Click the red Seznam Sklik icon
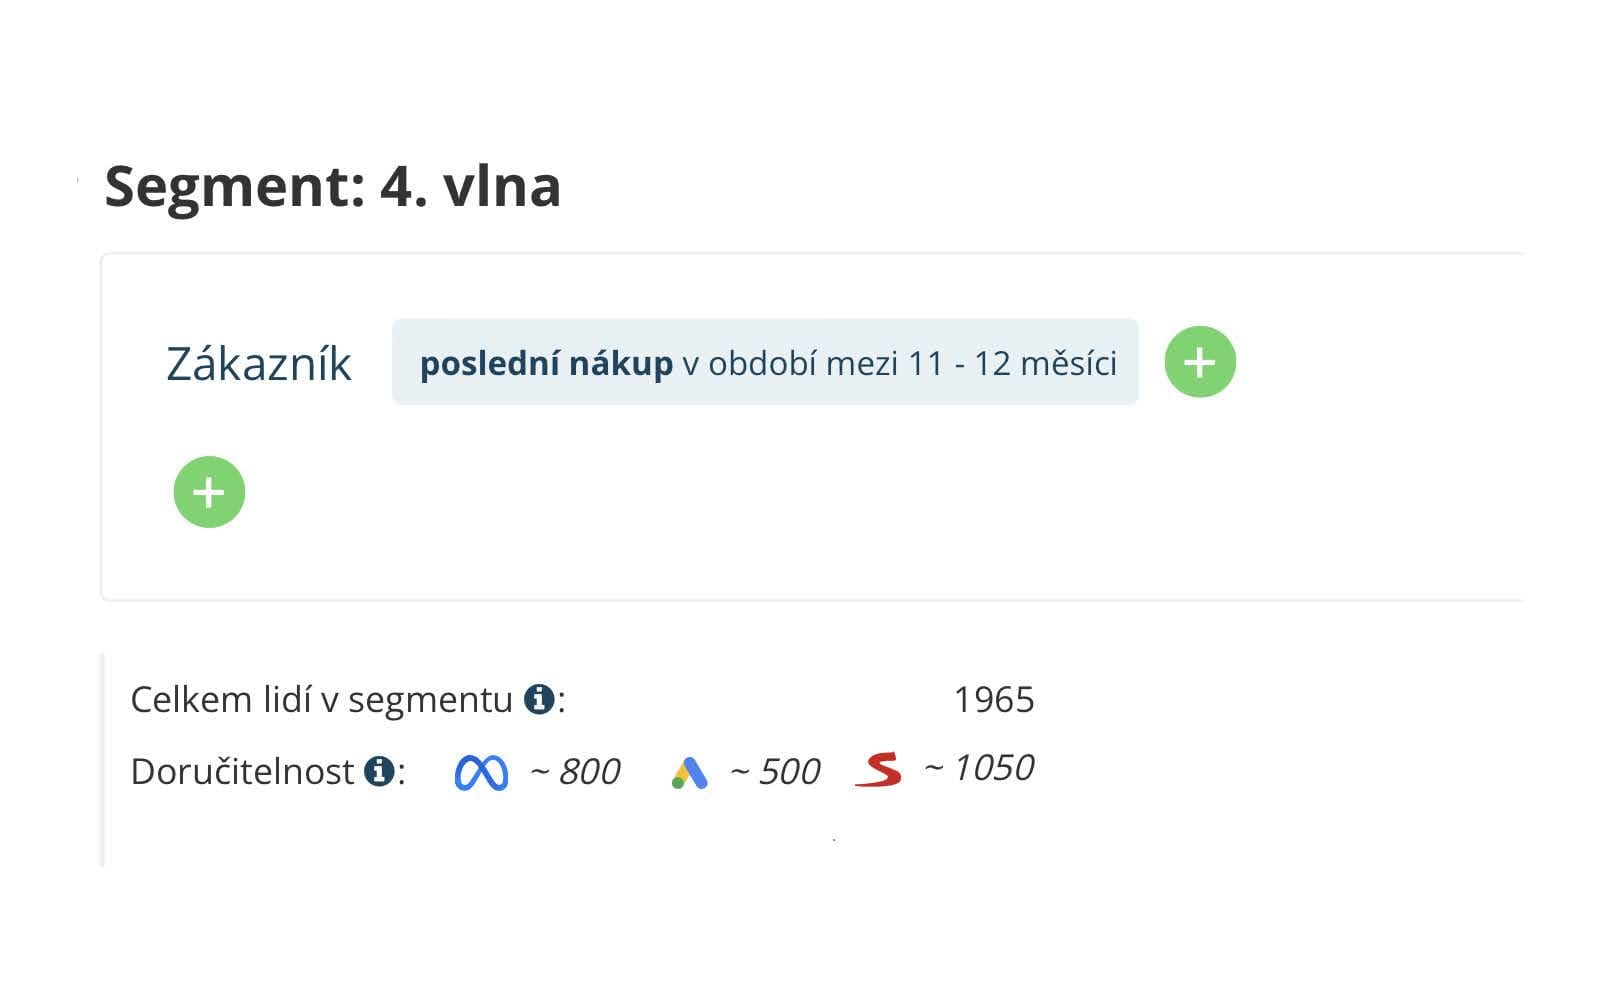This screenshot has width=1600, height=1000. coord(879,769)
